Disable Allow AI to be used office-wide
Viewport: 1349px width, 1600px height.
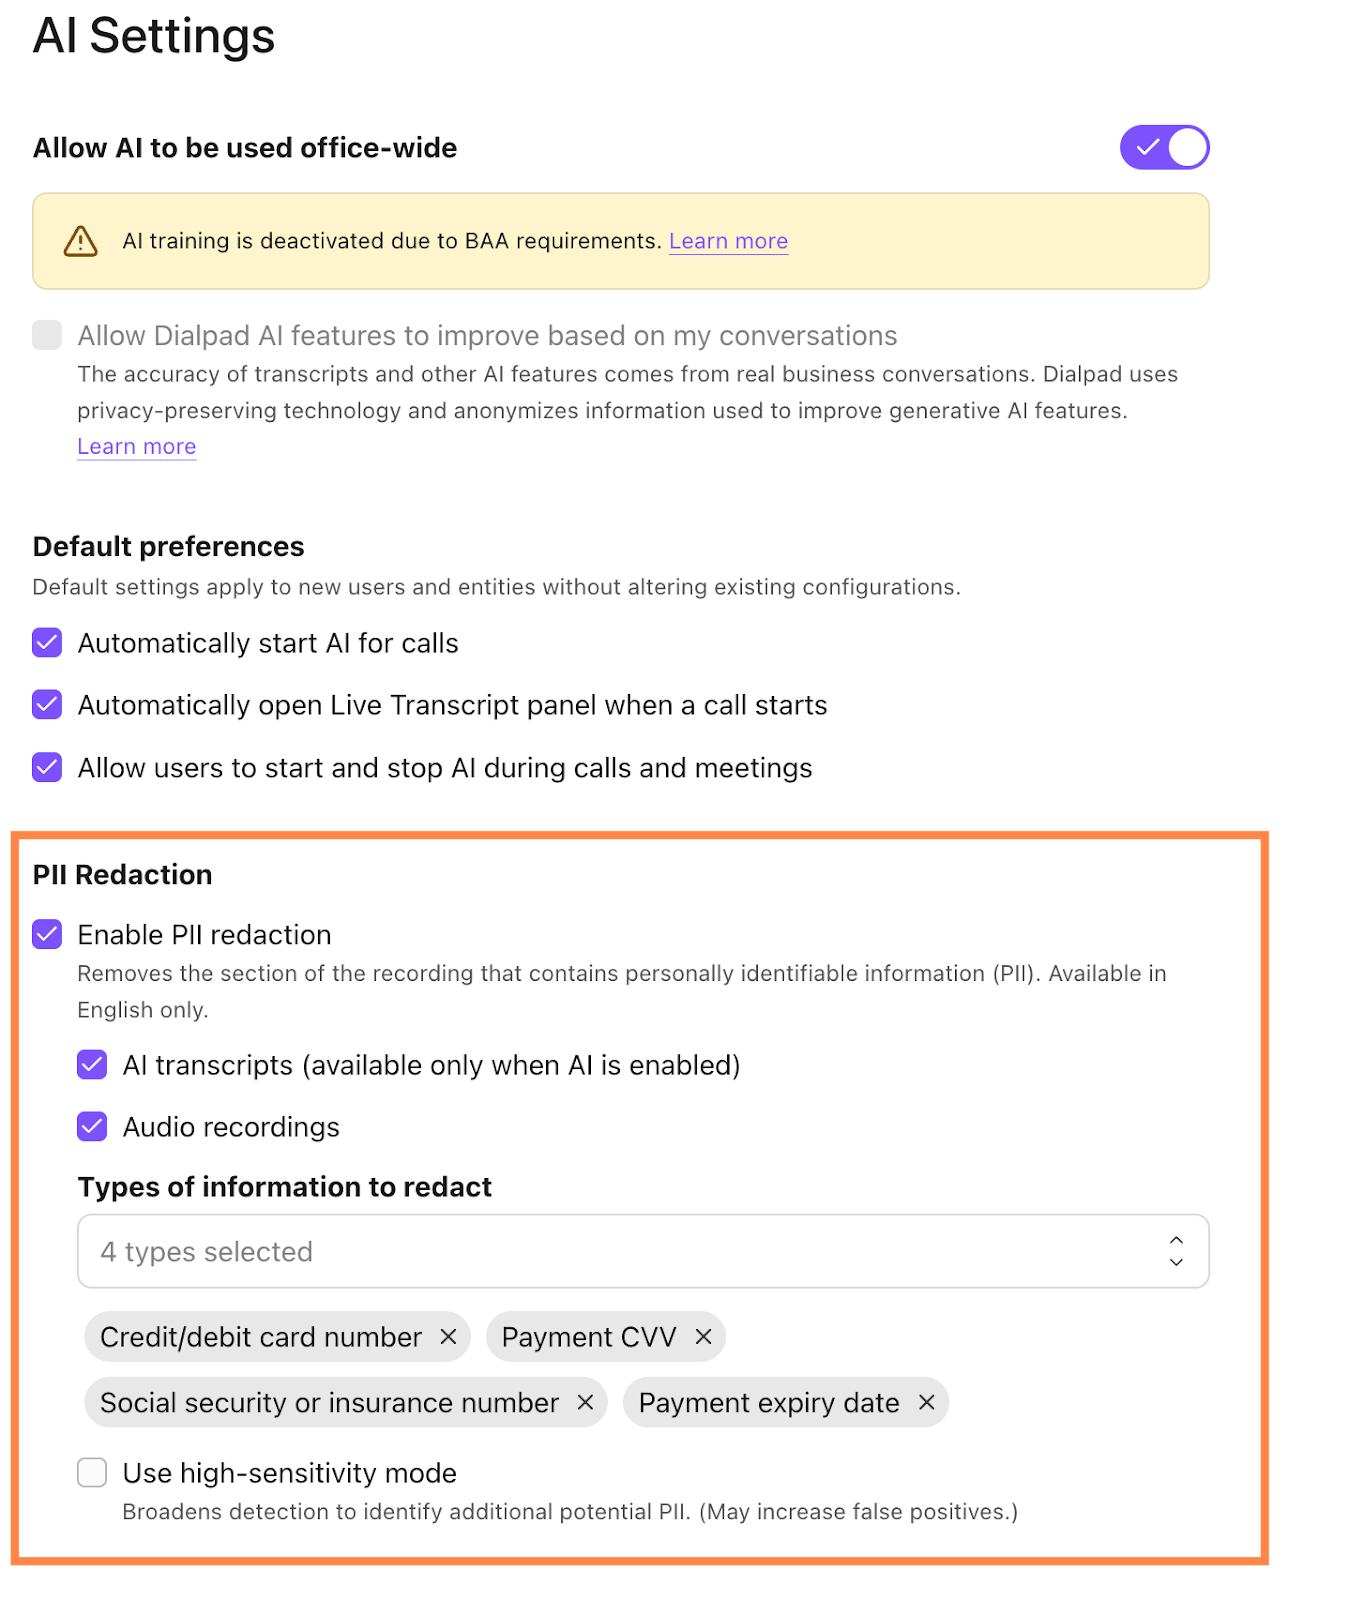pyautogui.click(x=1164, y=147)
